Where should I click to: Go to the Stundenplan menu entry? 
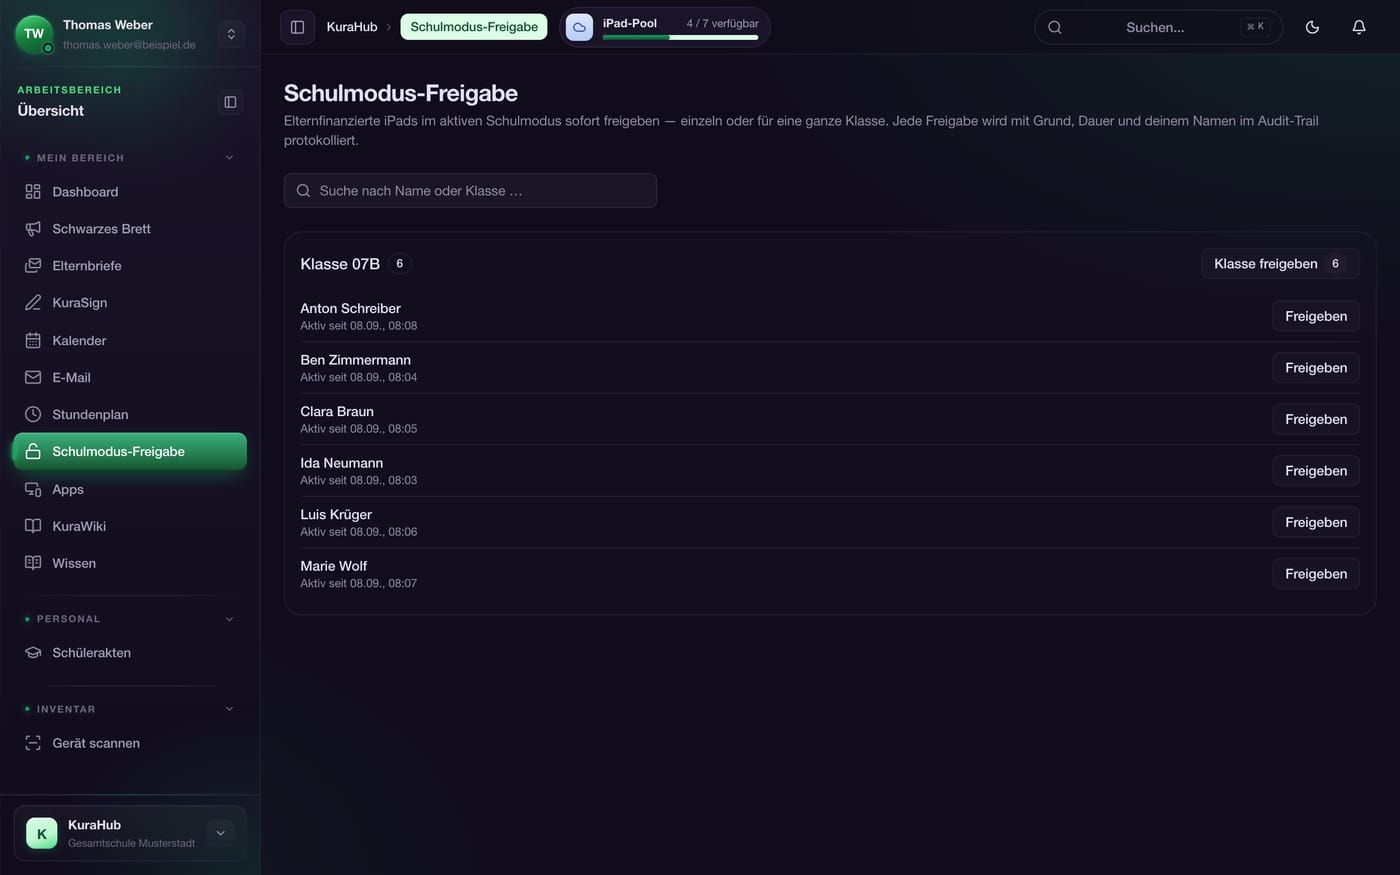click(130, 414)
